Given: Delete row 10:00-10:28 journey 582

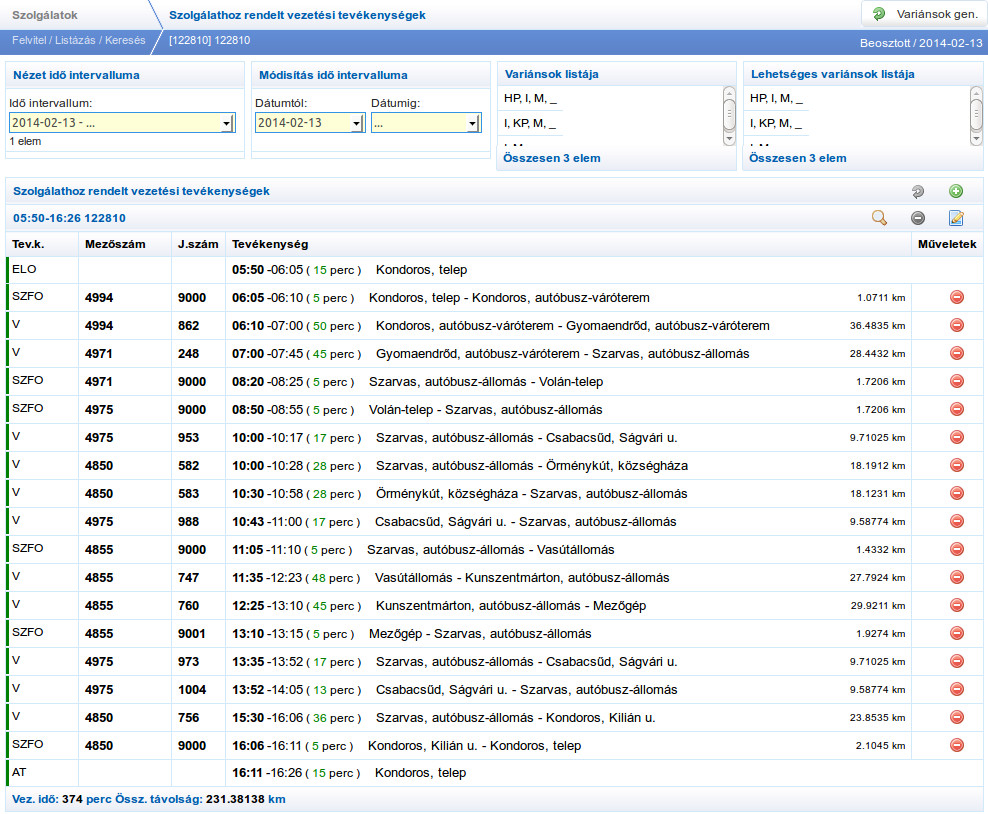Looking at the screenshot, I should tap(956, 465).
